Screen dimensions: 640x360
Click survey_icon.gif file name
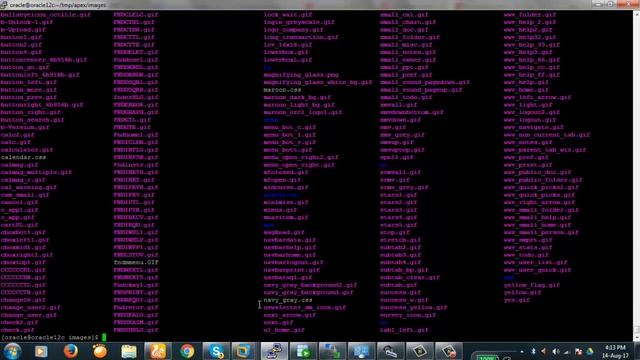point(408,315)
